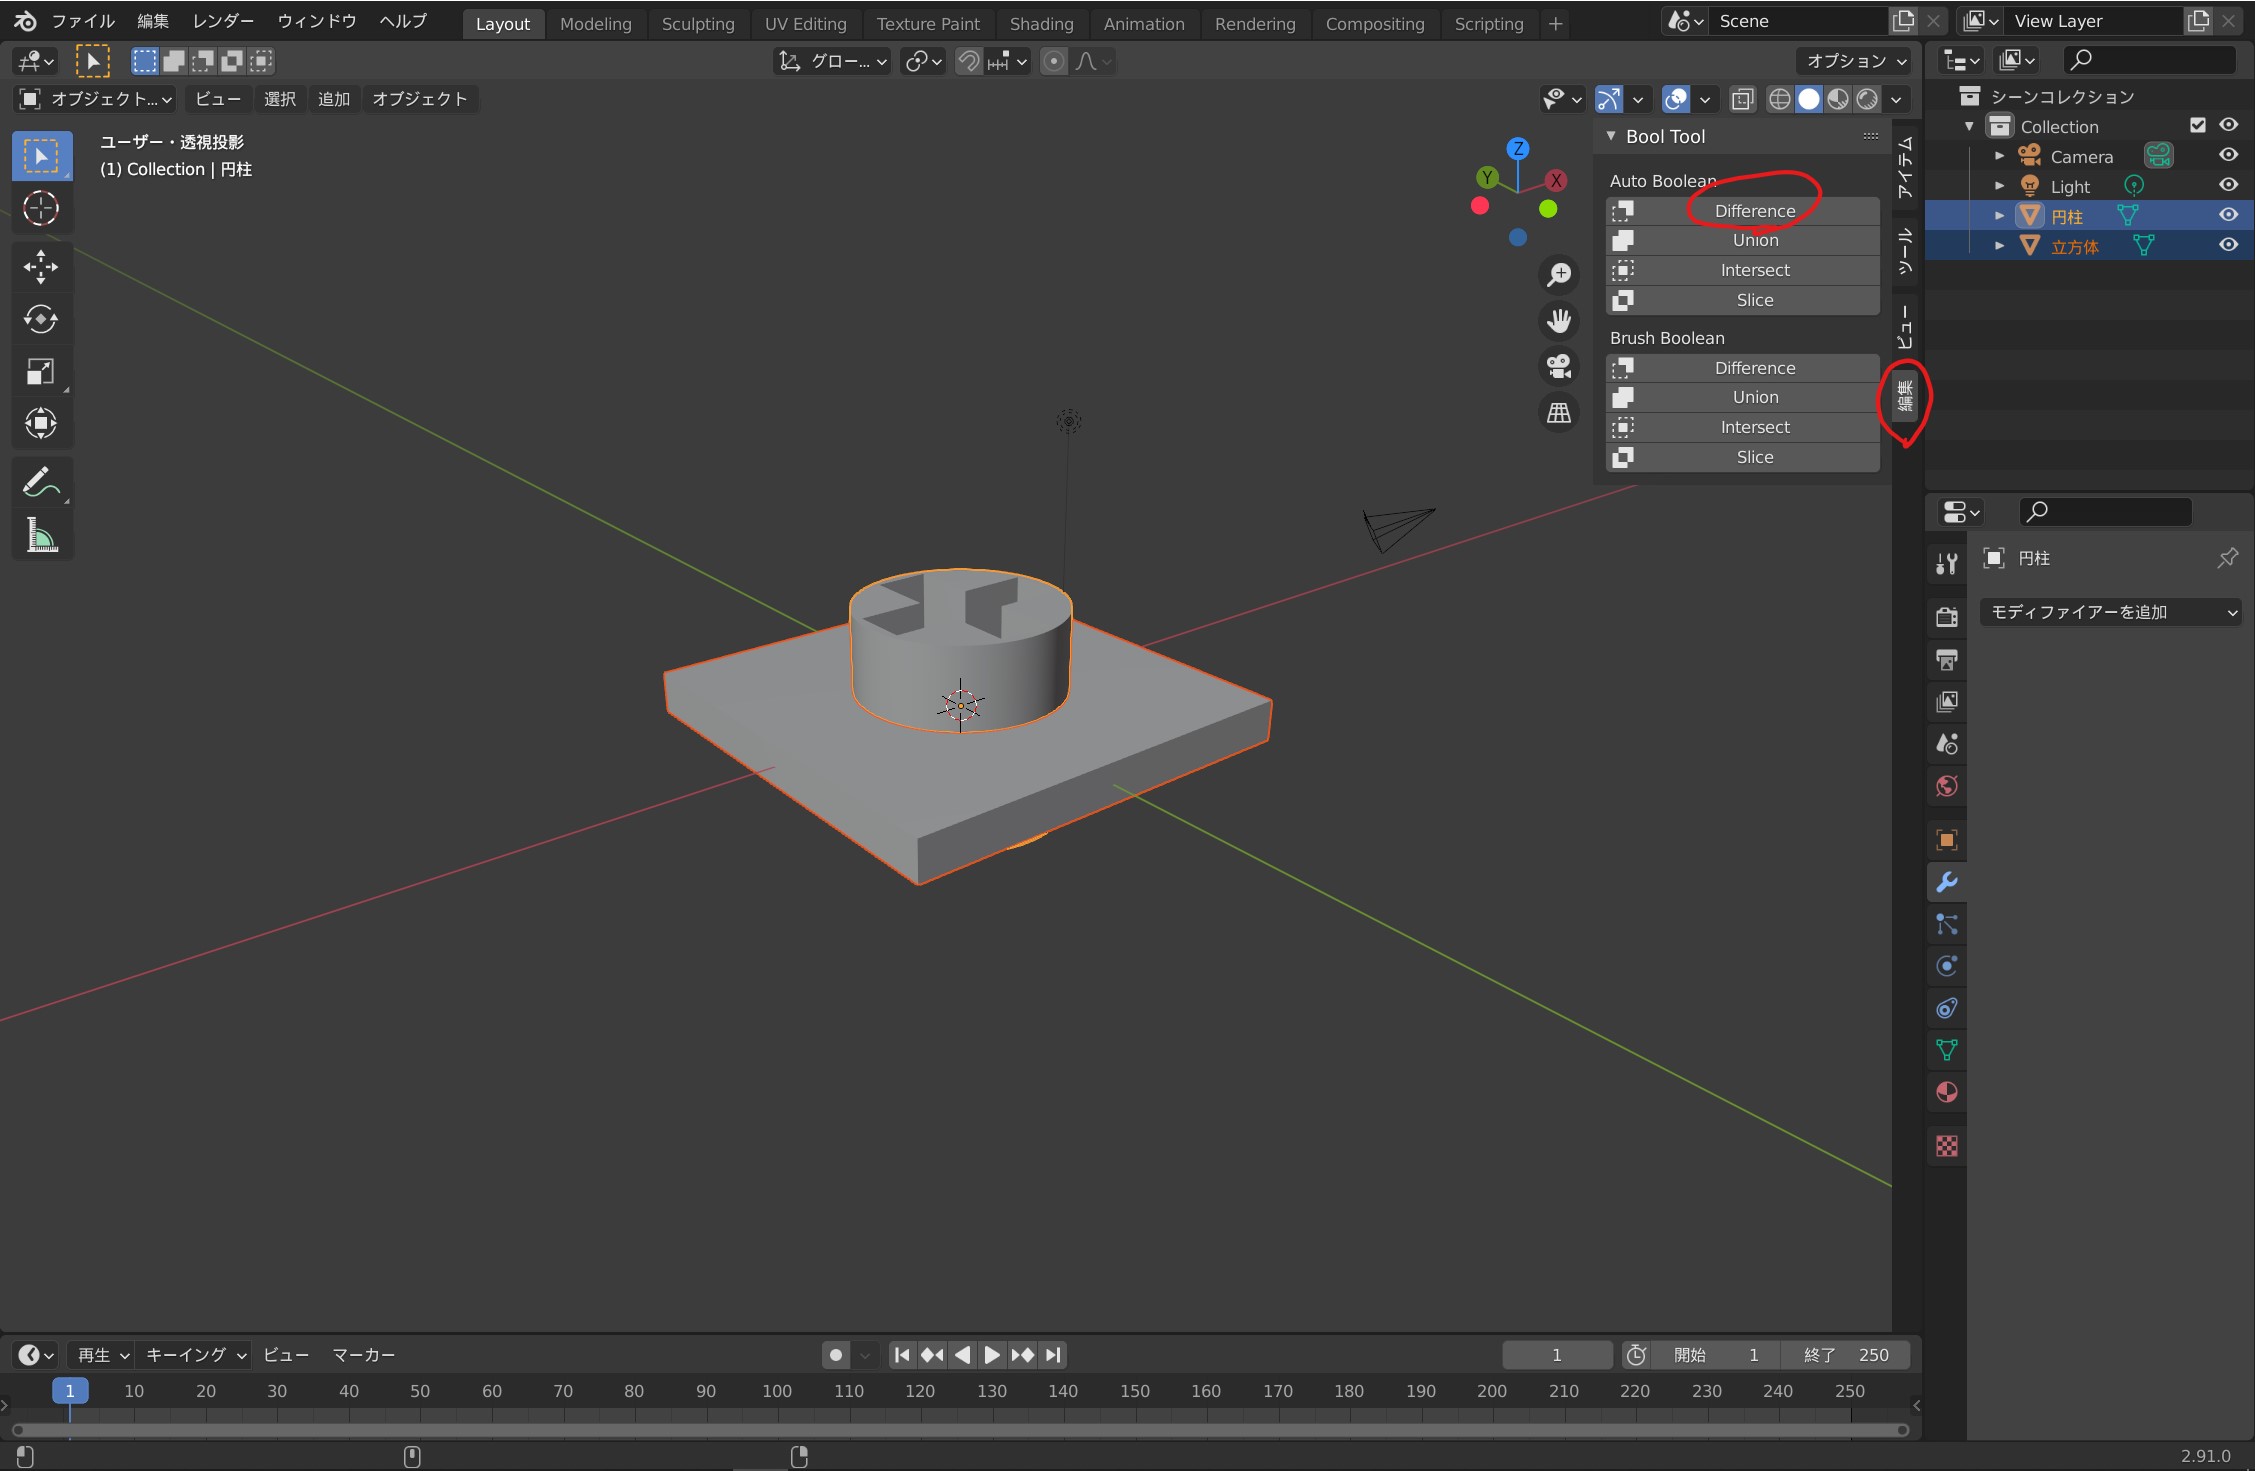The height and width of the screenshot is (1471, 2255).
Task: Switch to the Sculpting workspace tab
Action: pyautogui.click(x=697, y=24)
